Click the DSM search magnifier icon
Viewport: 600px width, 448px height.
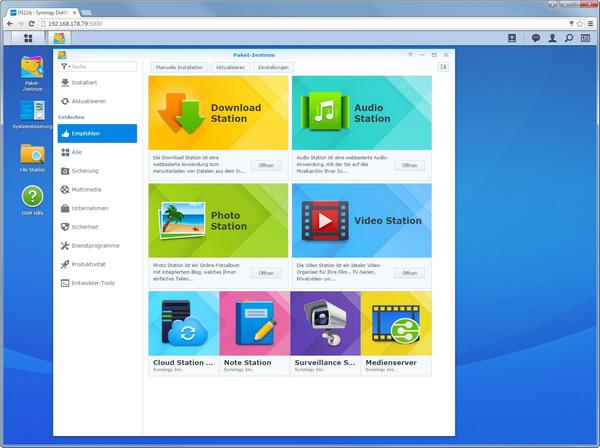click(x=569, y=38)
